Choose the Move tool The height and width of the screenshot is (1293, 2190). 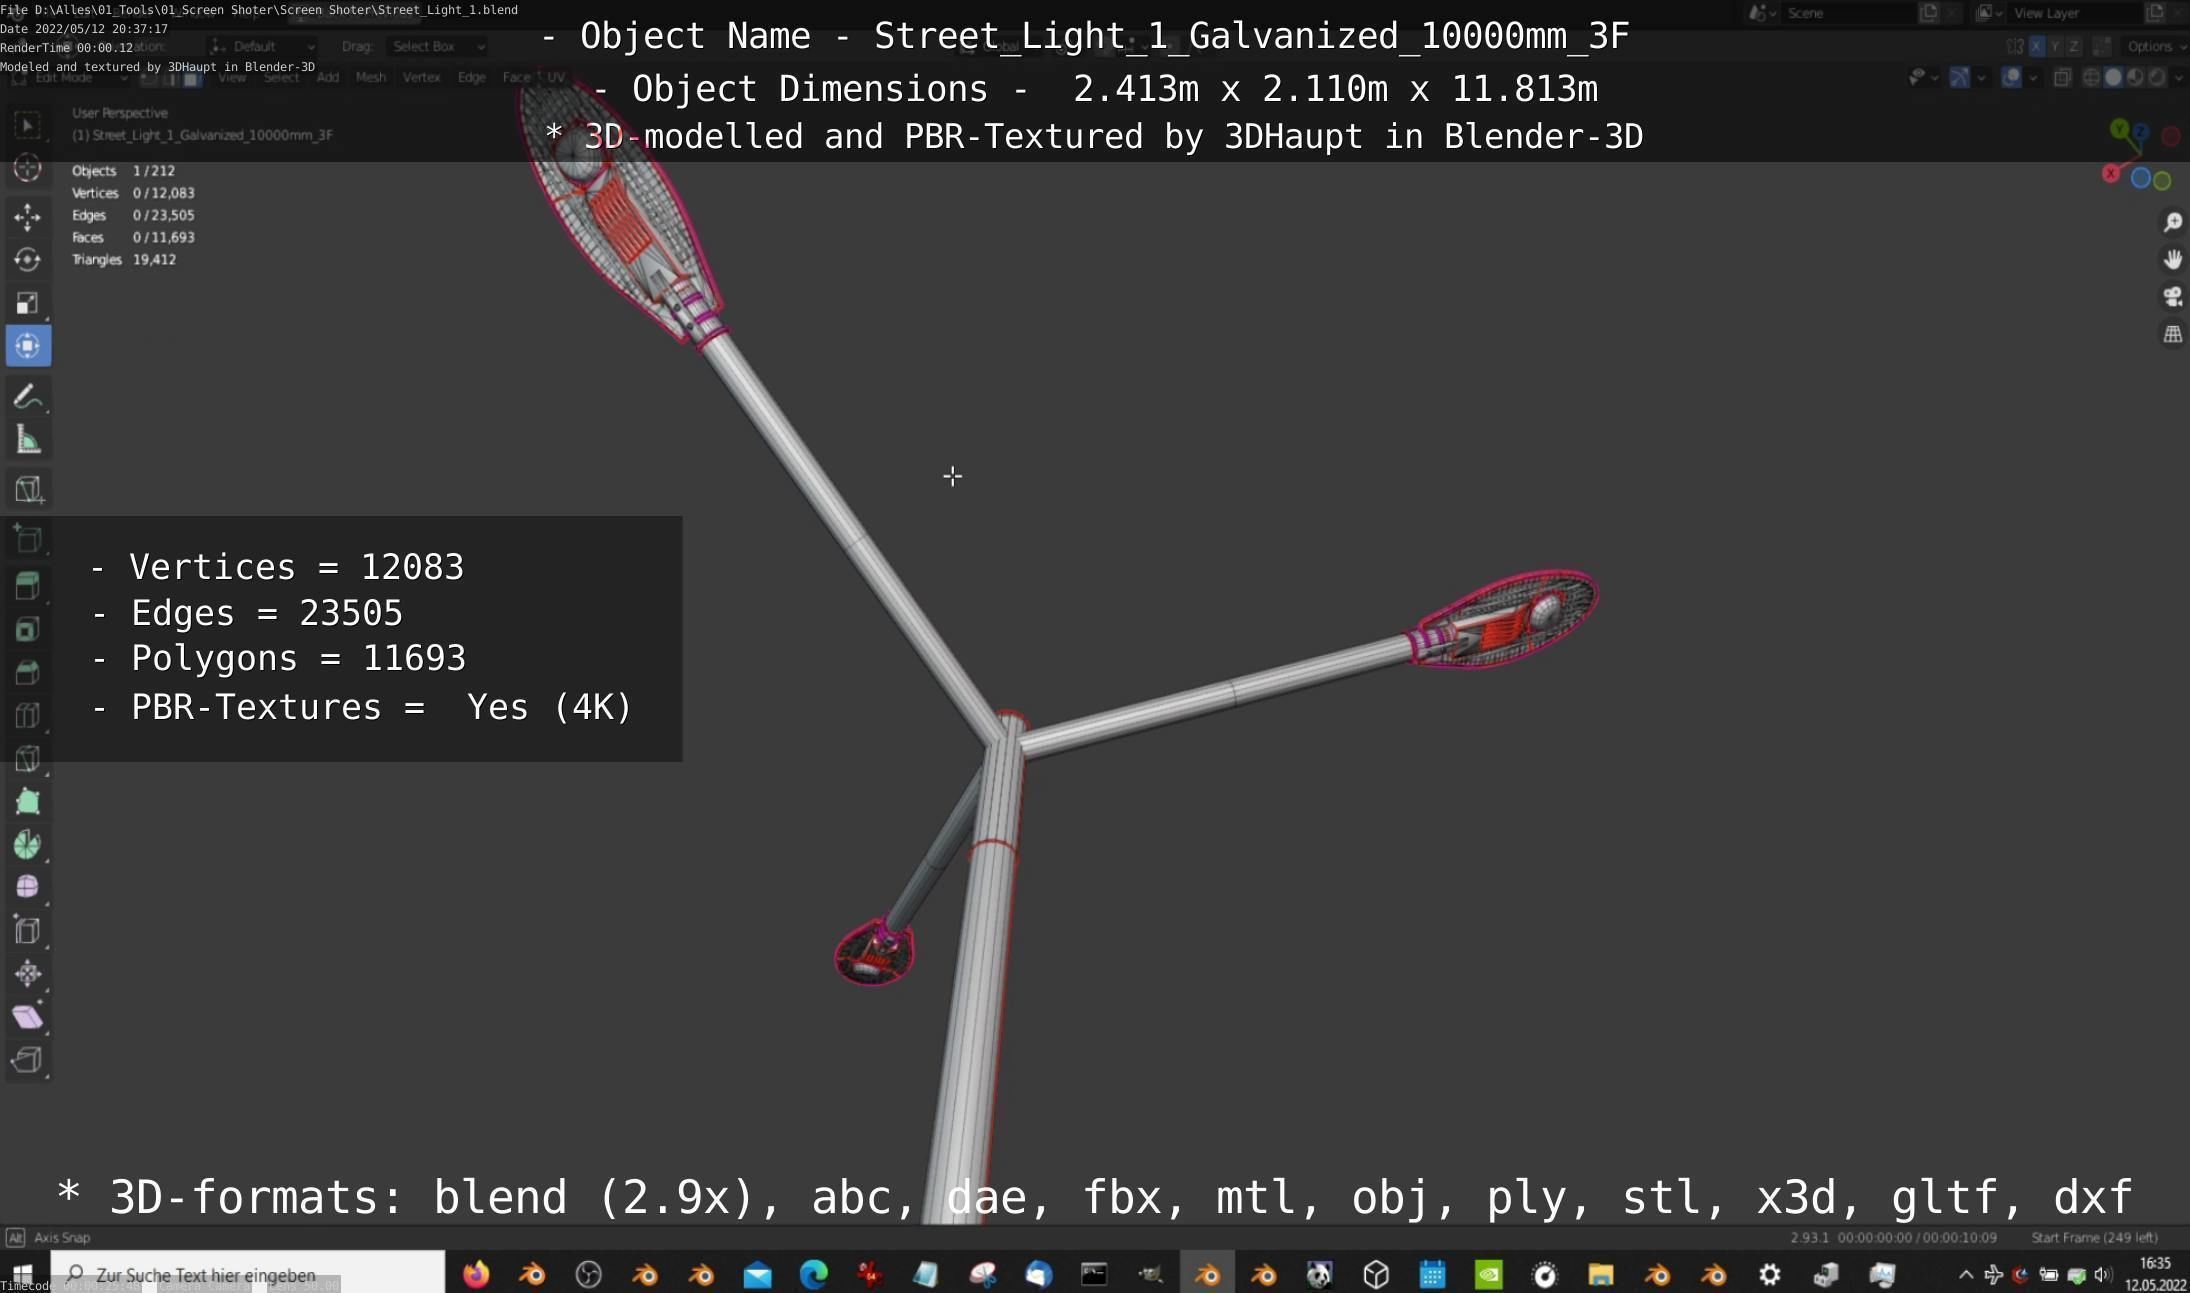[x=28, y=217]
